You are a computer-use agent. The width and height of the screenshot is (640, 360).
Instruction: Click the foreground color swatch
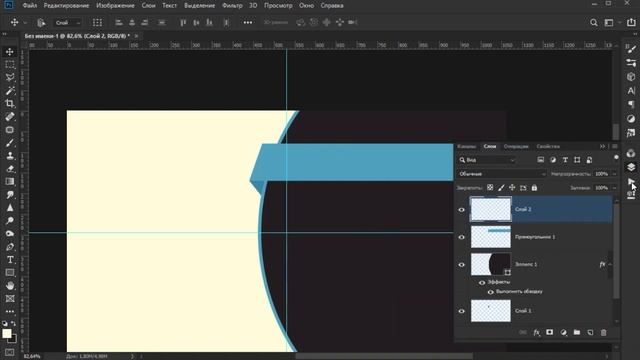click(7, 333)
